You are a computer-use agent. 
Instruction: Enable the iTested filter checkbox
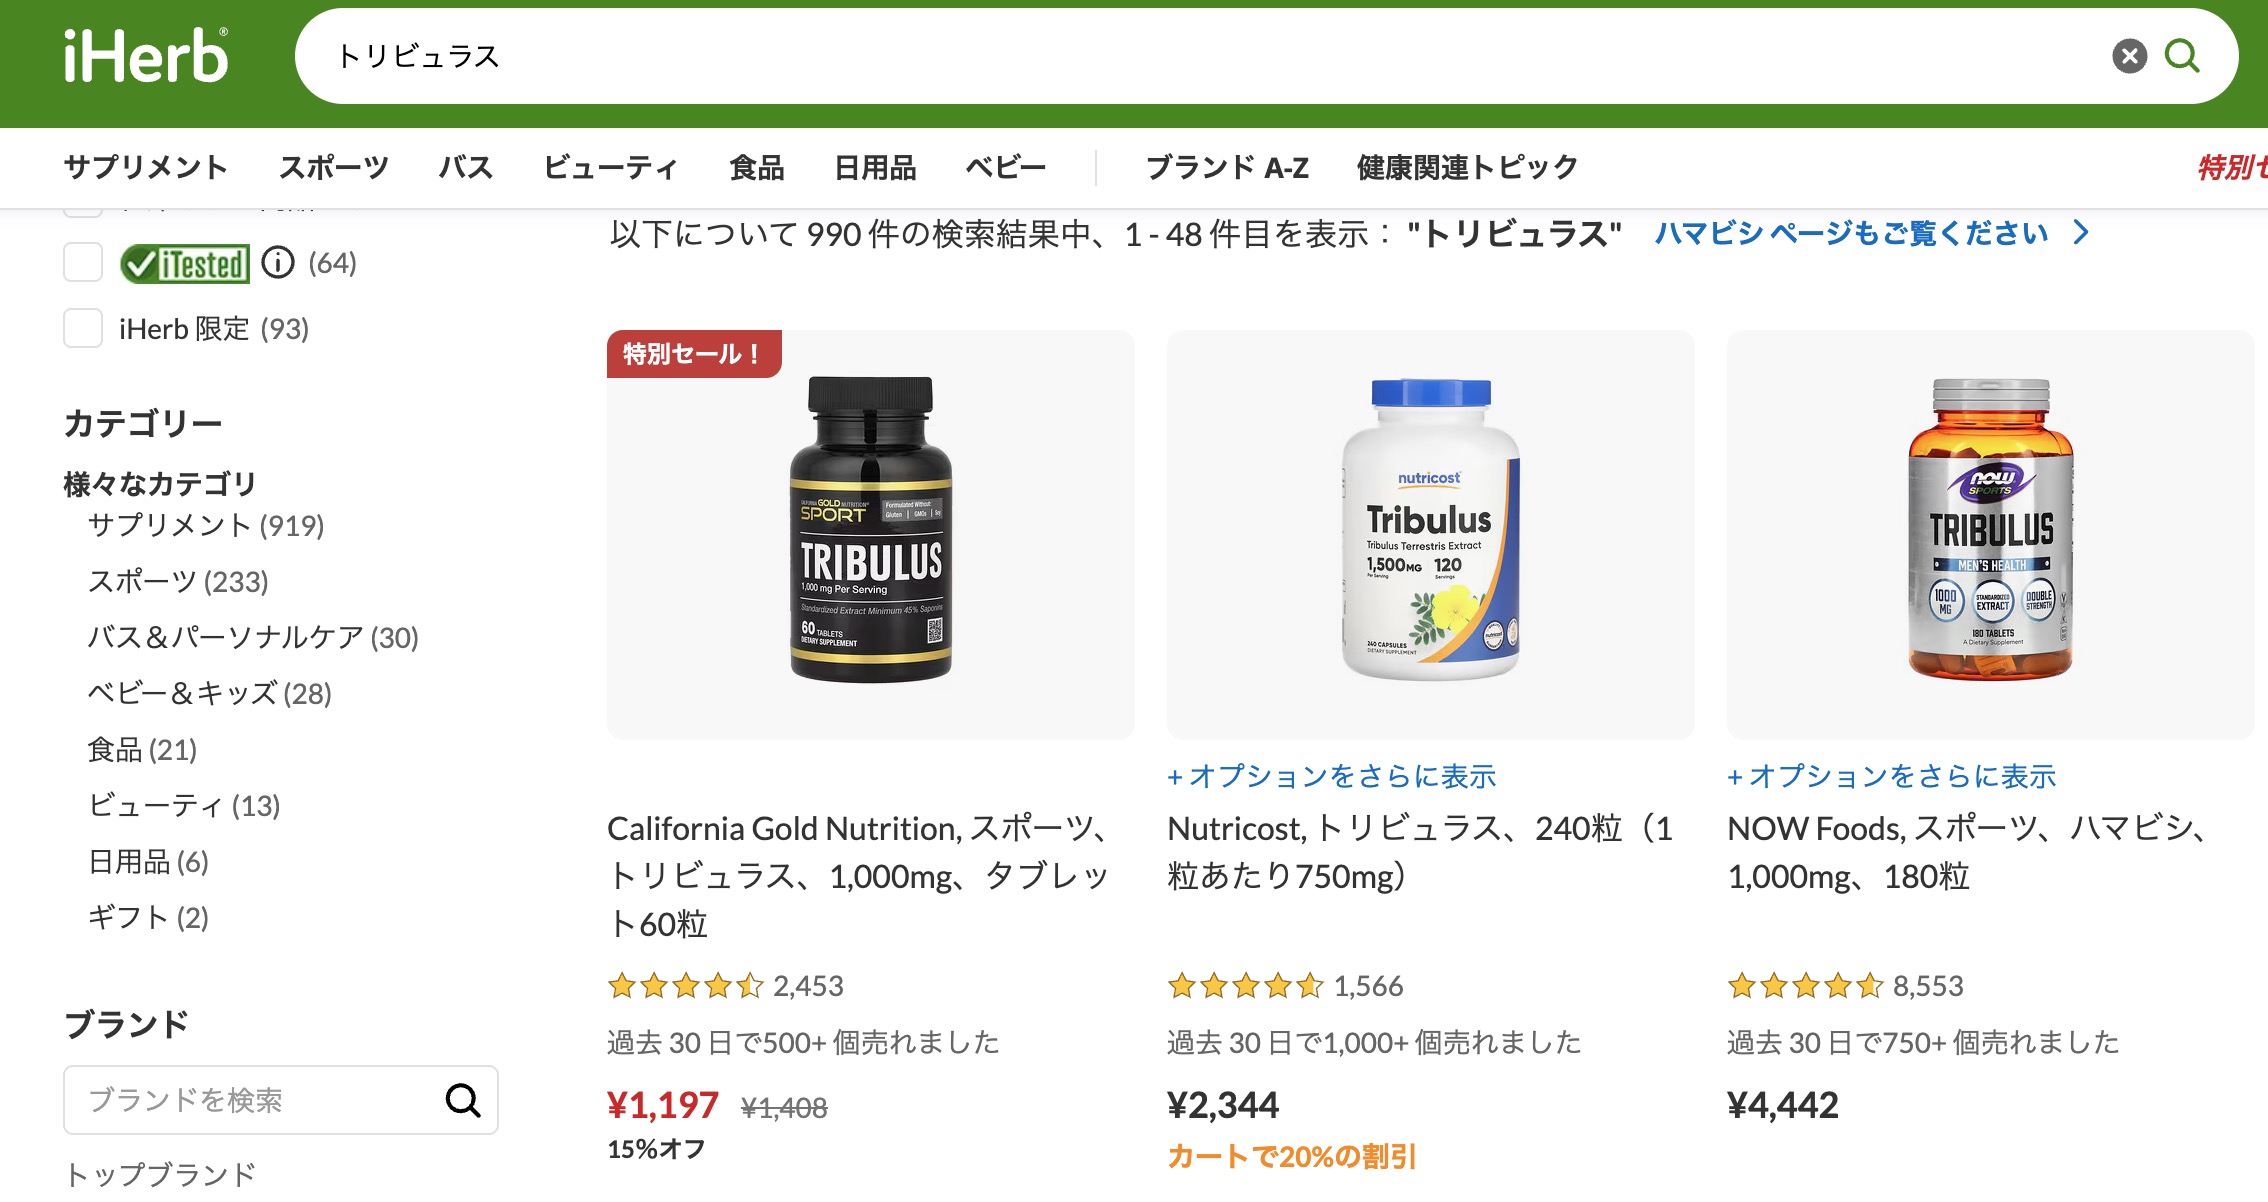(x=83, y=263)
